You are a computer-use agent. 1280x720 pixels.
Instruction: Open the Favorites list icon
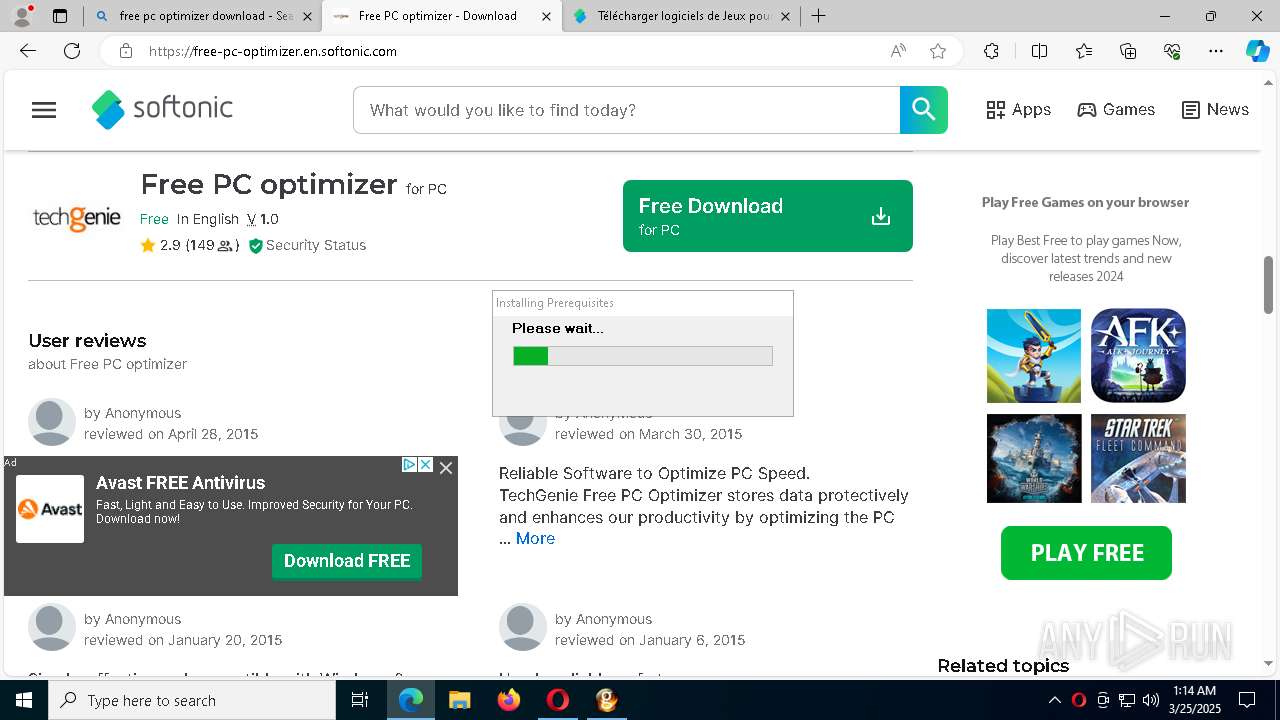click(x=1084, y=51)
